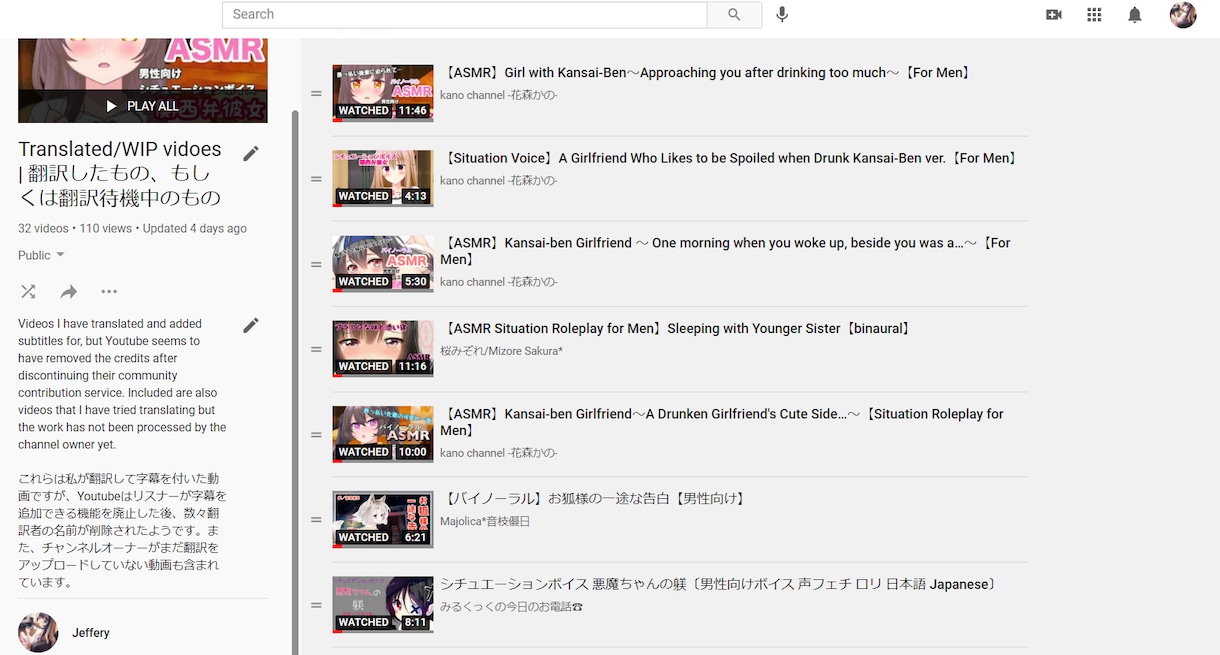Open the playlist more options menu
Screen dimensions: 1220x655
pyautogui.click(x=109, y=292)
